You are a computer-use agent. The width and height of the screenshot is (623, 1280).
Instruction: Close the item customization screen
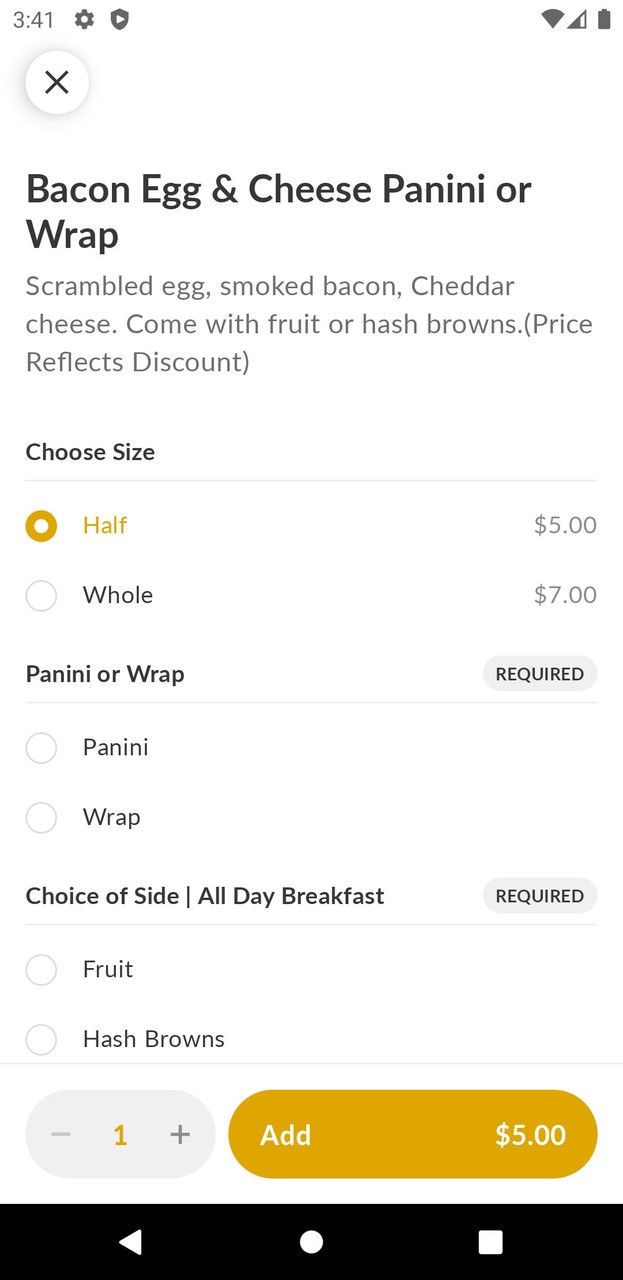(x=57, y=82)
